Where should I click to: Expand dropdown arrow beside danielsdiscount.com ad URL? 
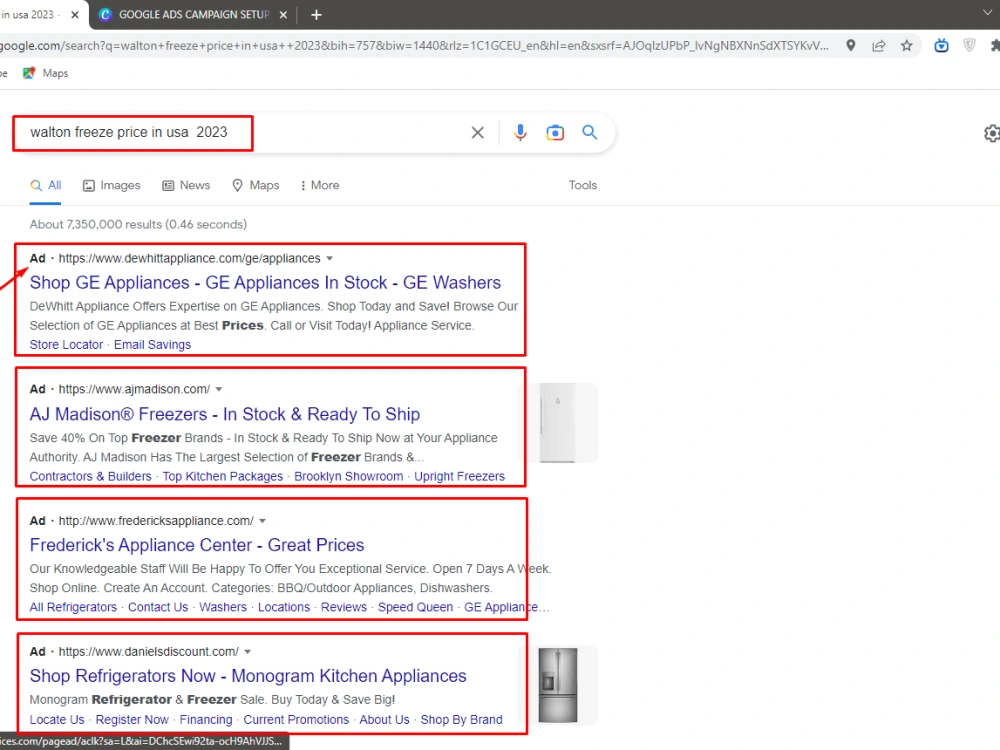(x=247, y=652)
